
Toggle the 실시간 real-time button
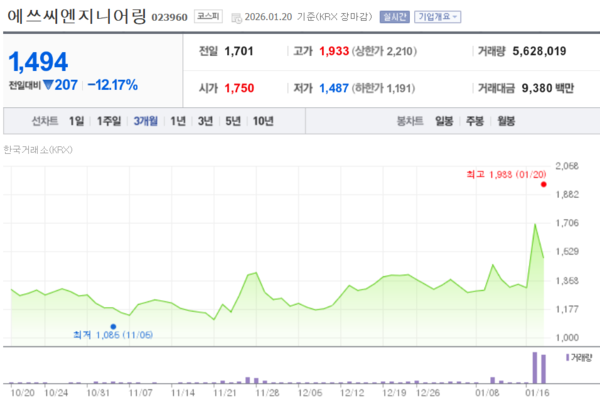coord(395,17)
